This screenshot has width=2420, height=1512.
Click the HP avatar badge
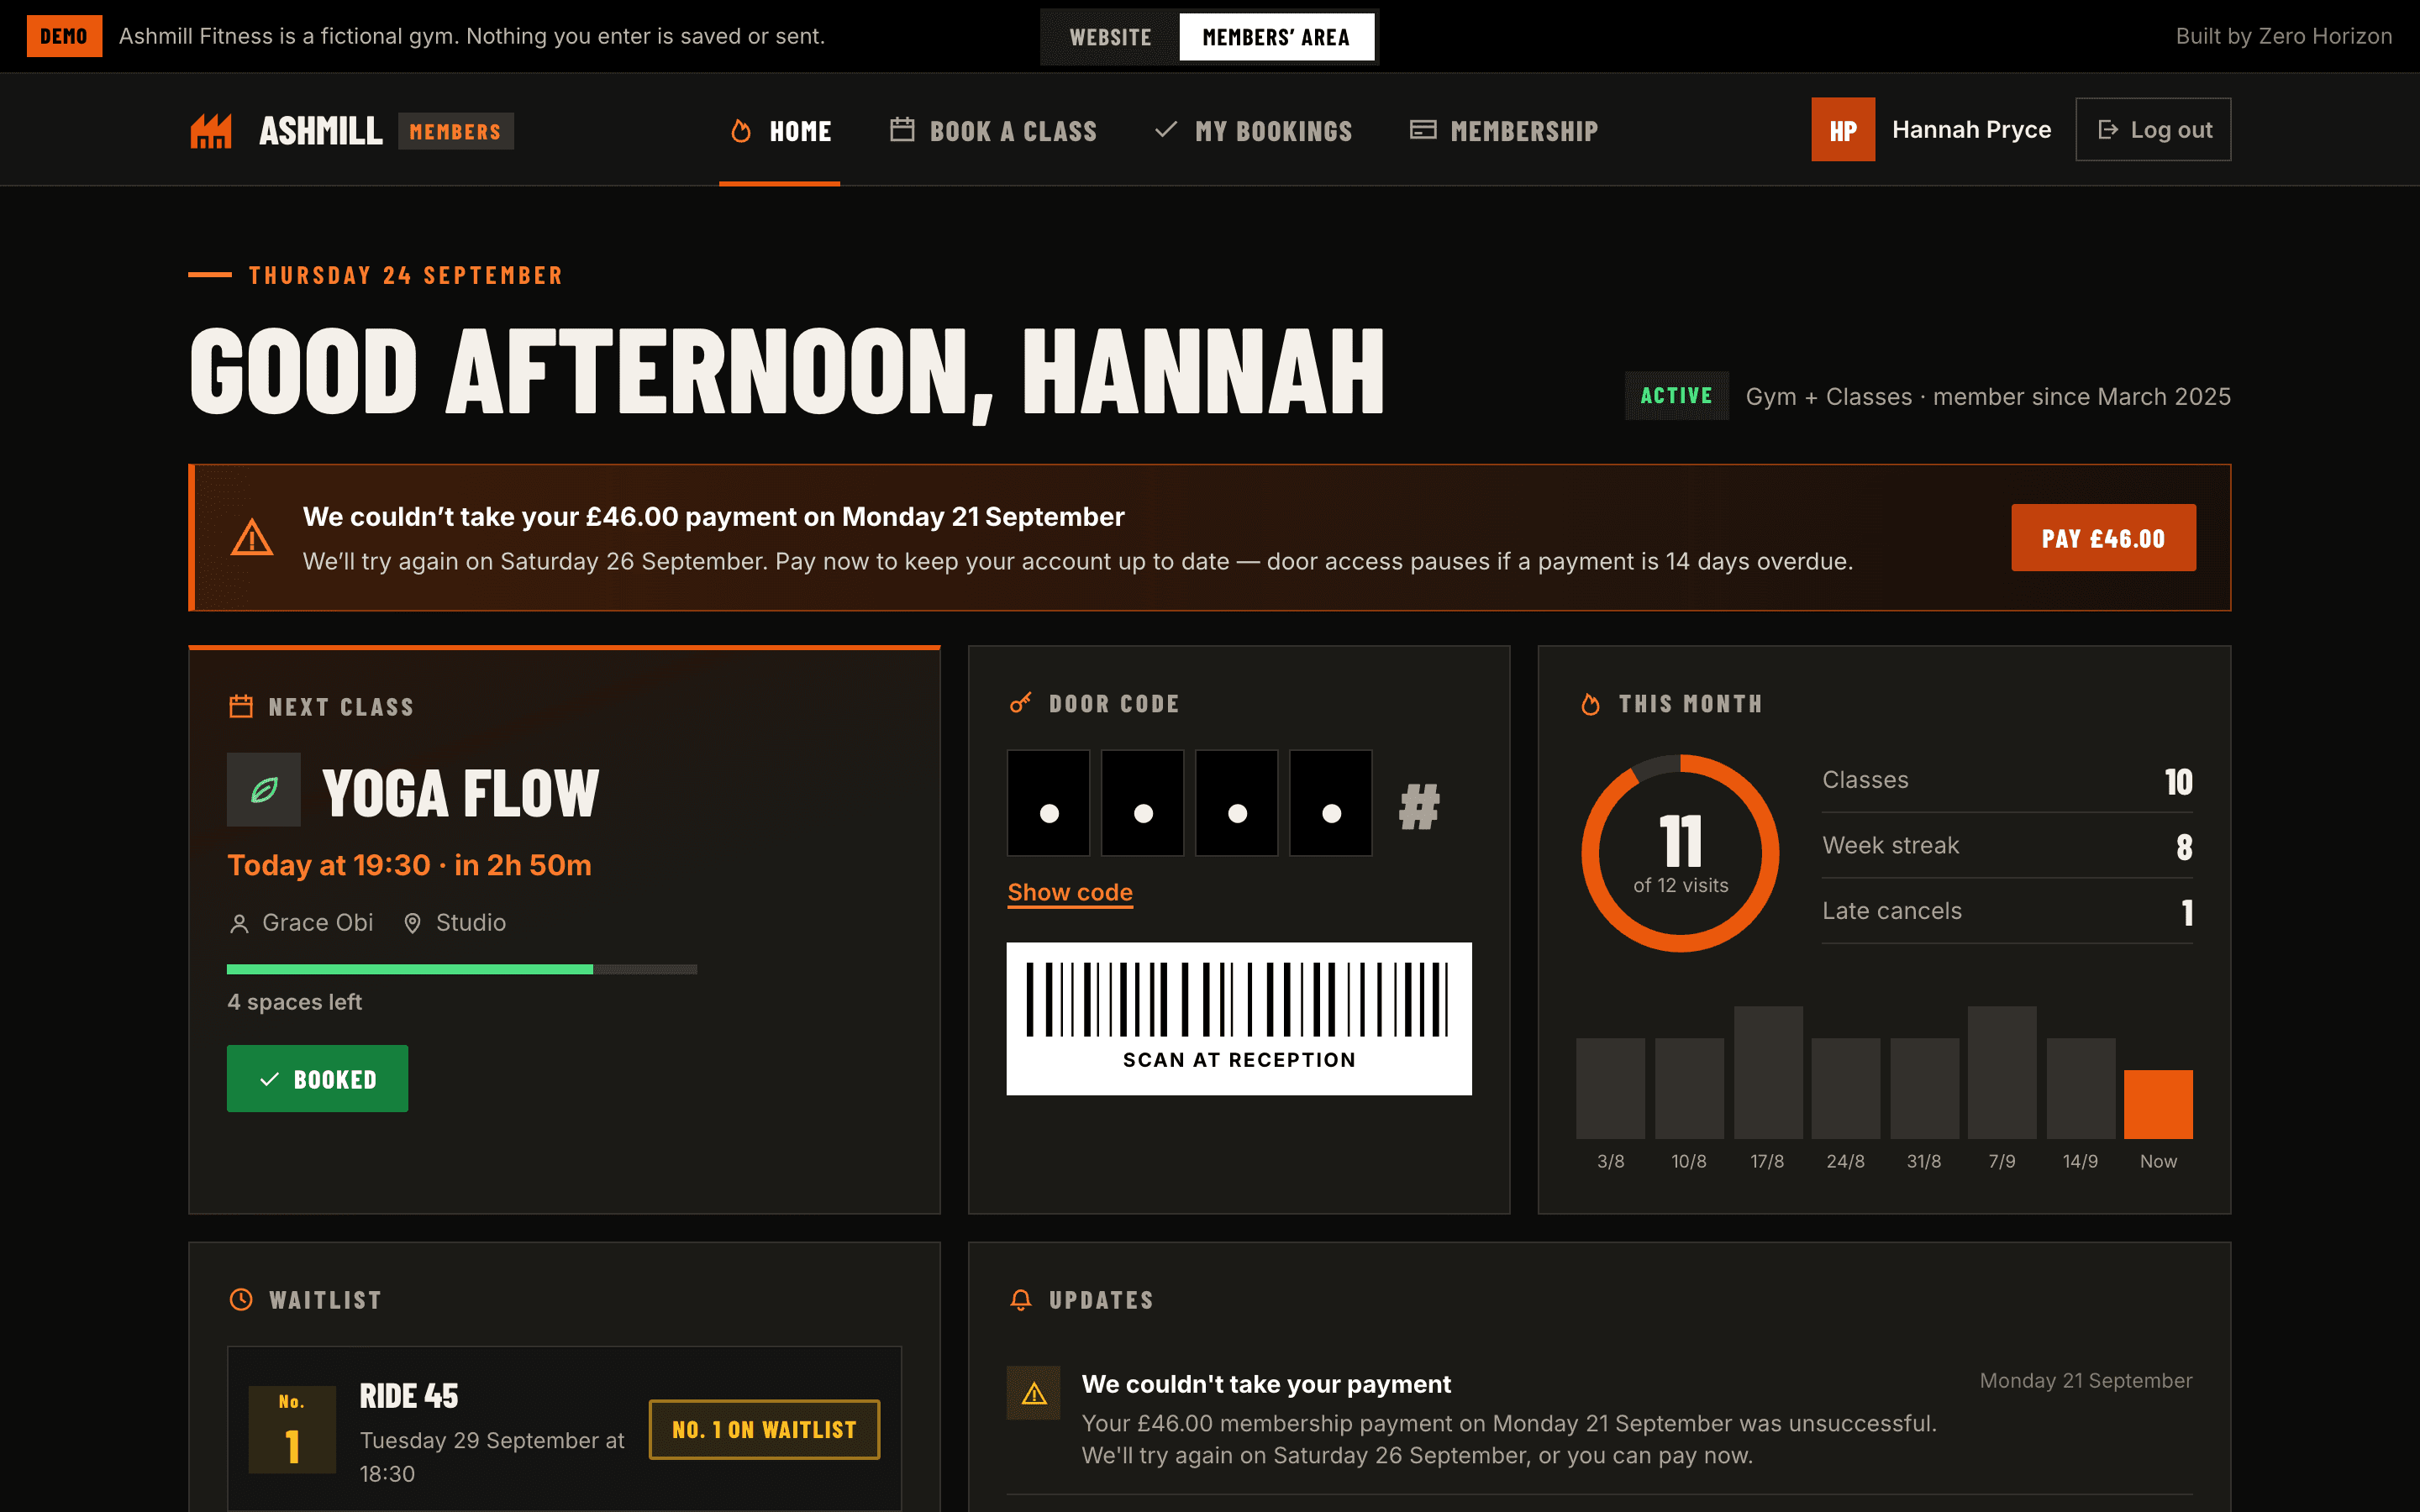pos(1843,130)
